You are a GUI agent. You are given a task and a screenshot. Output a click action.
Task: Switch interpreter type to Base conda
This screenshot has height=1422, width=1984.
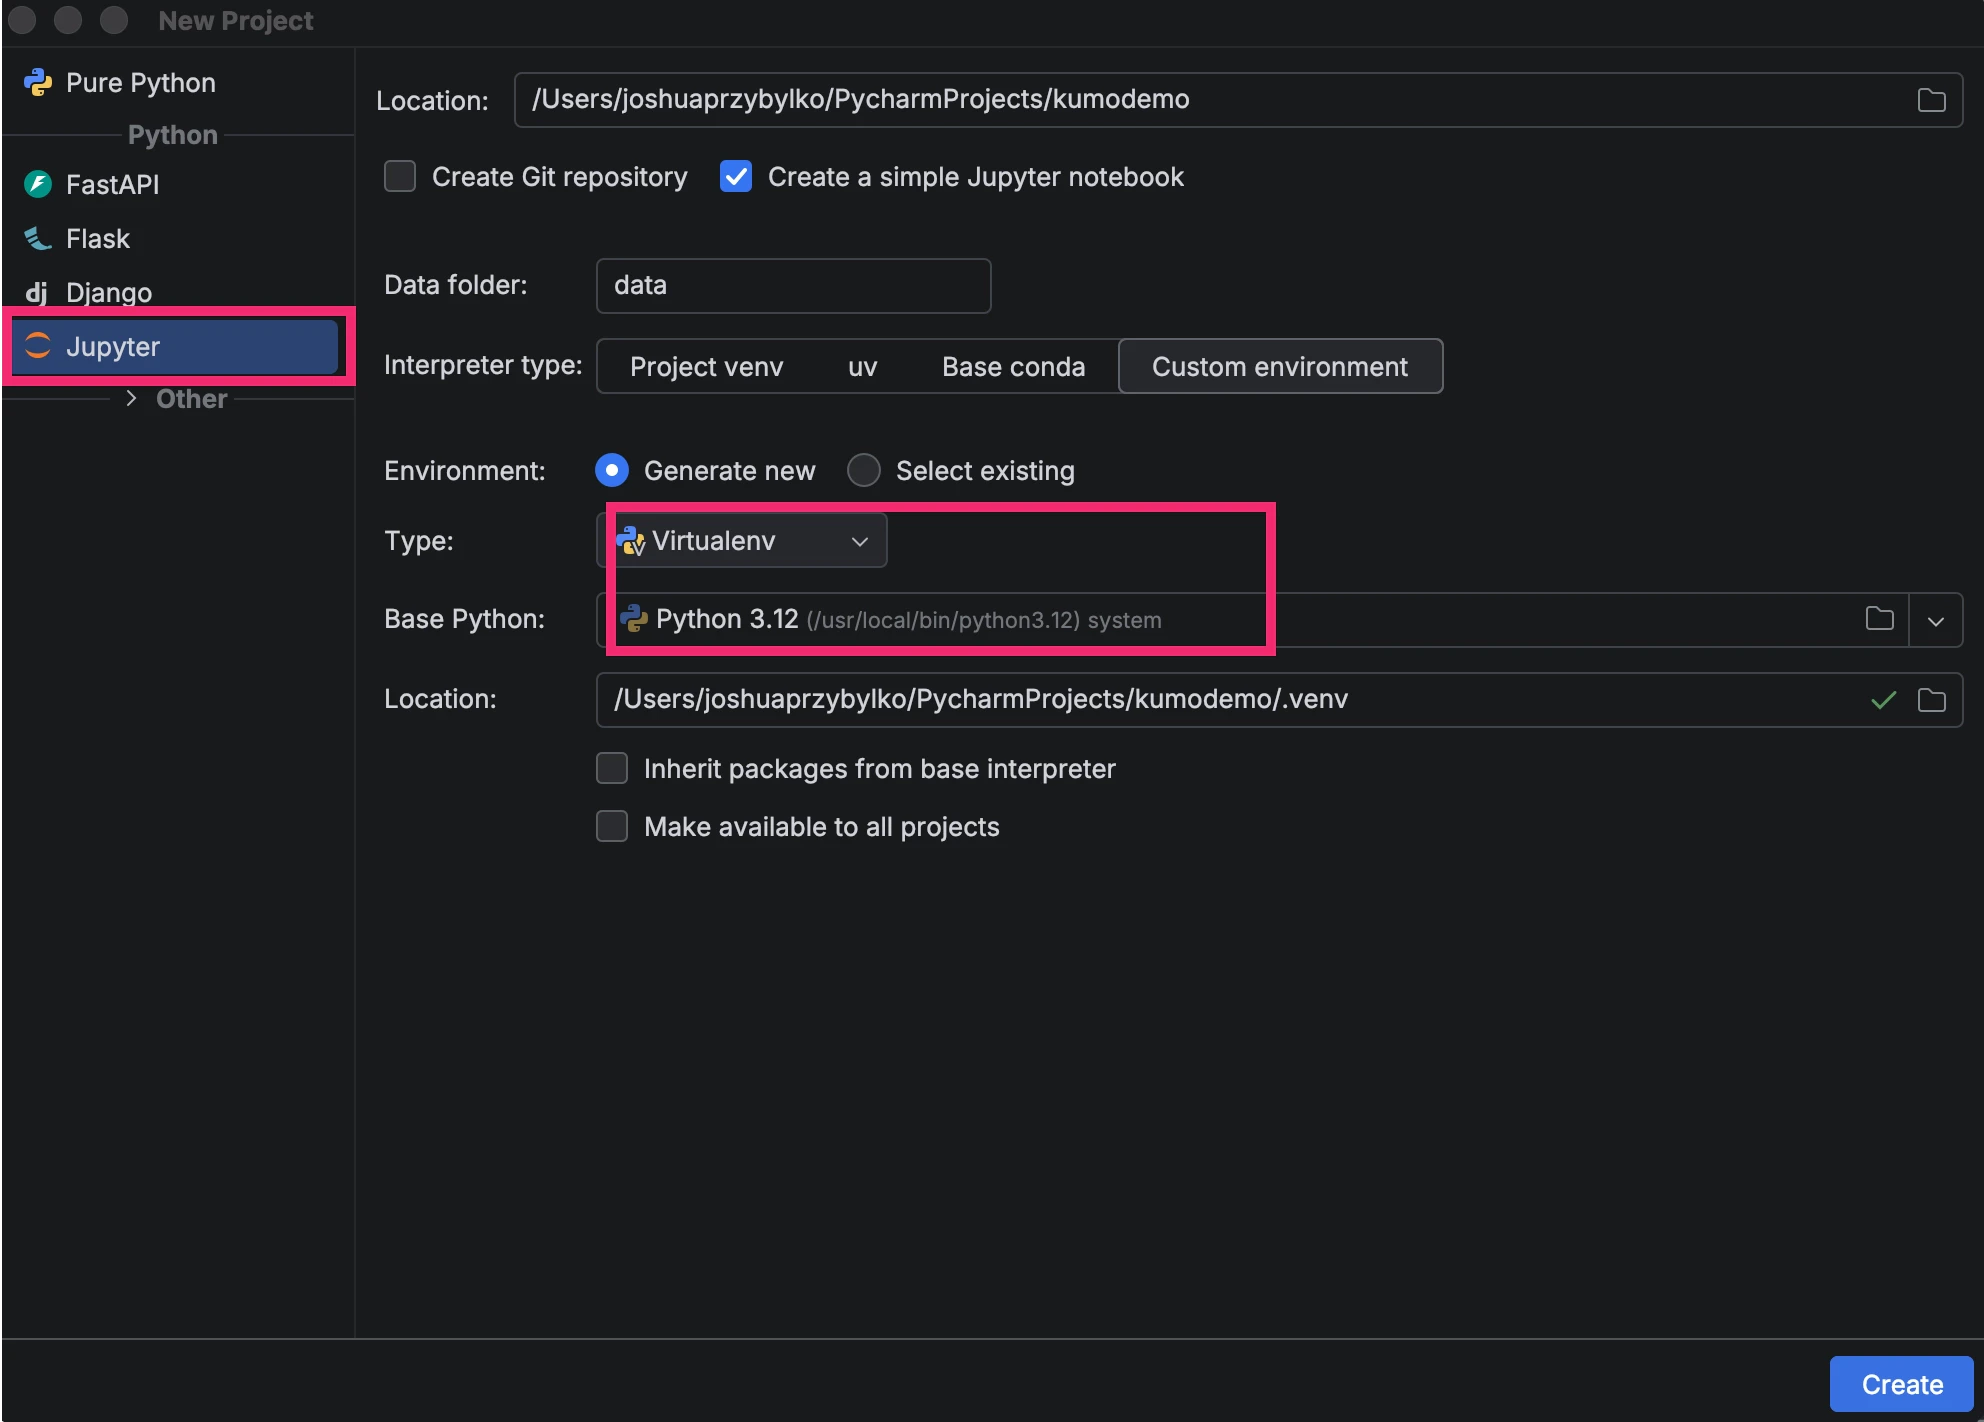1012,367
